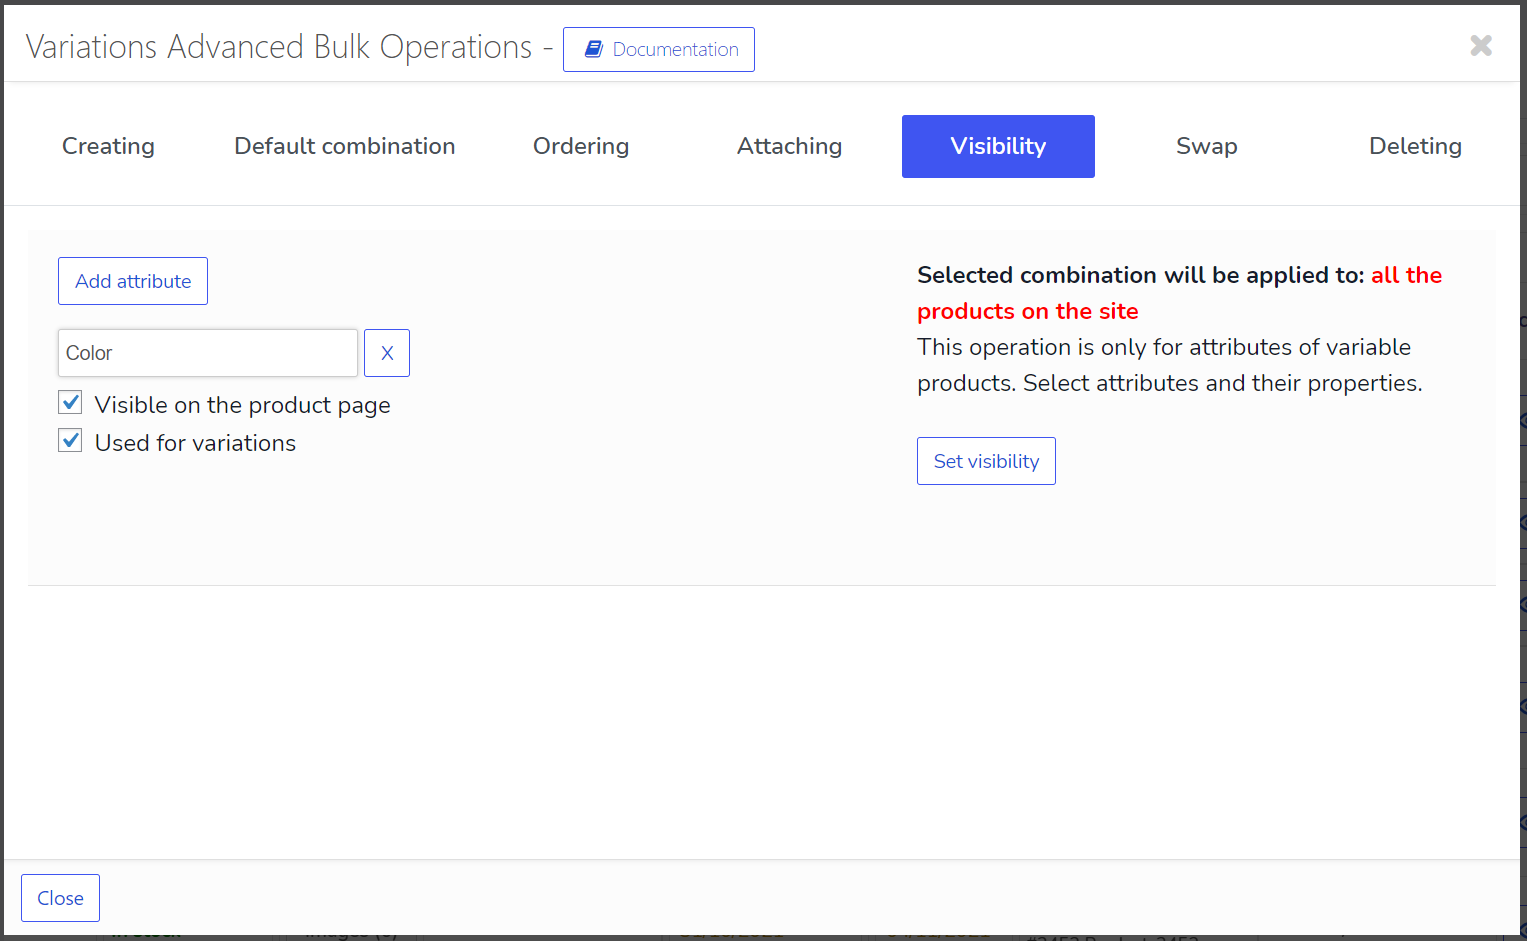
Task: Switch to the Swap tab
Action: tap(1206, 146)
